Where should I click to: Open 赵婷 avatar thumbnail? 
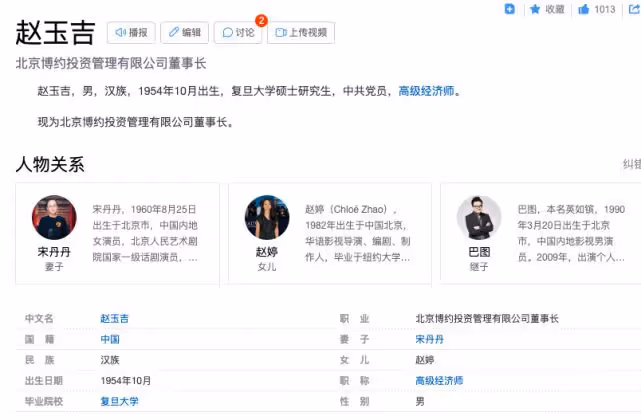tap(267, 217)
